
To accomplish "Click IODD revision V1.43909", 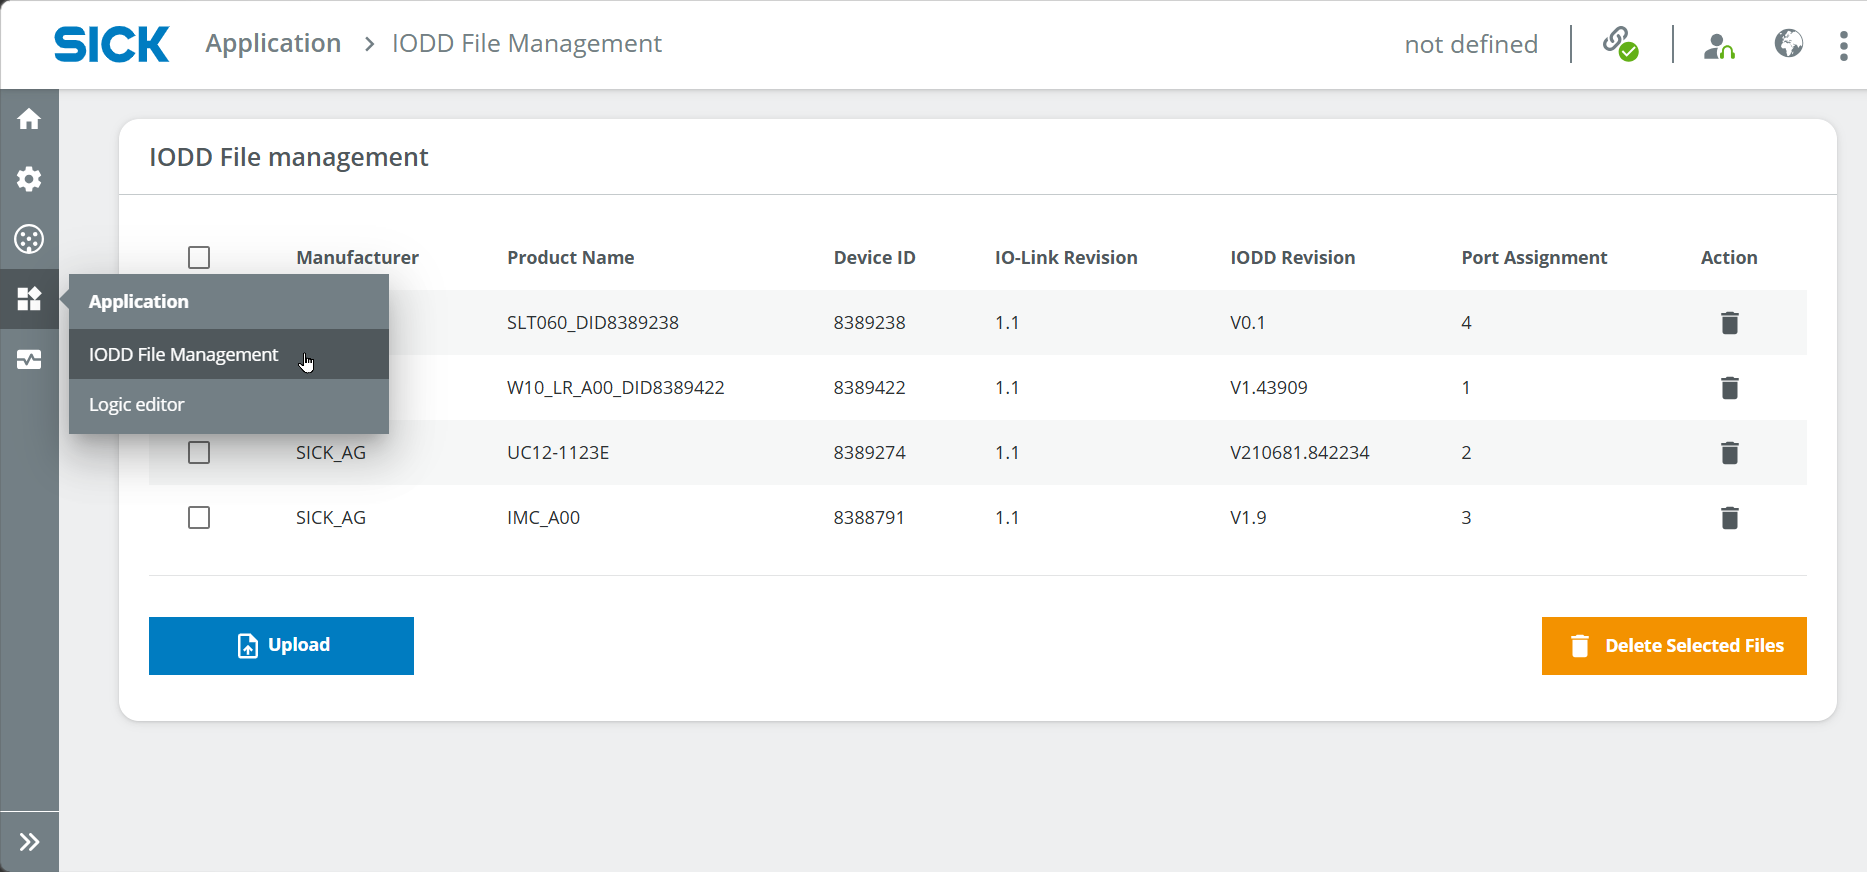I will click(1269, 387).
